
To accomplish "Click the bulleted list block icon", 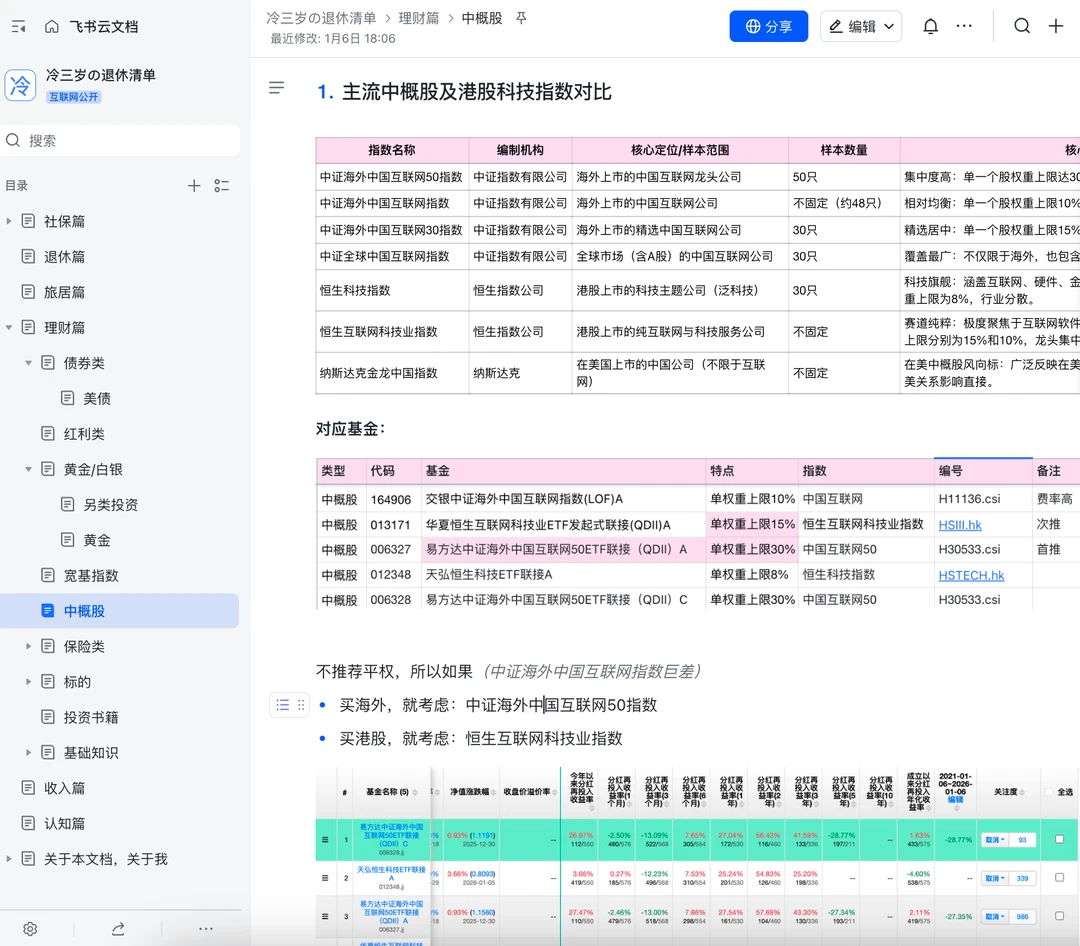I will pyautogui.click(x=282, y=705).
